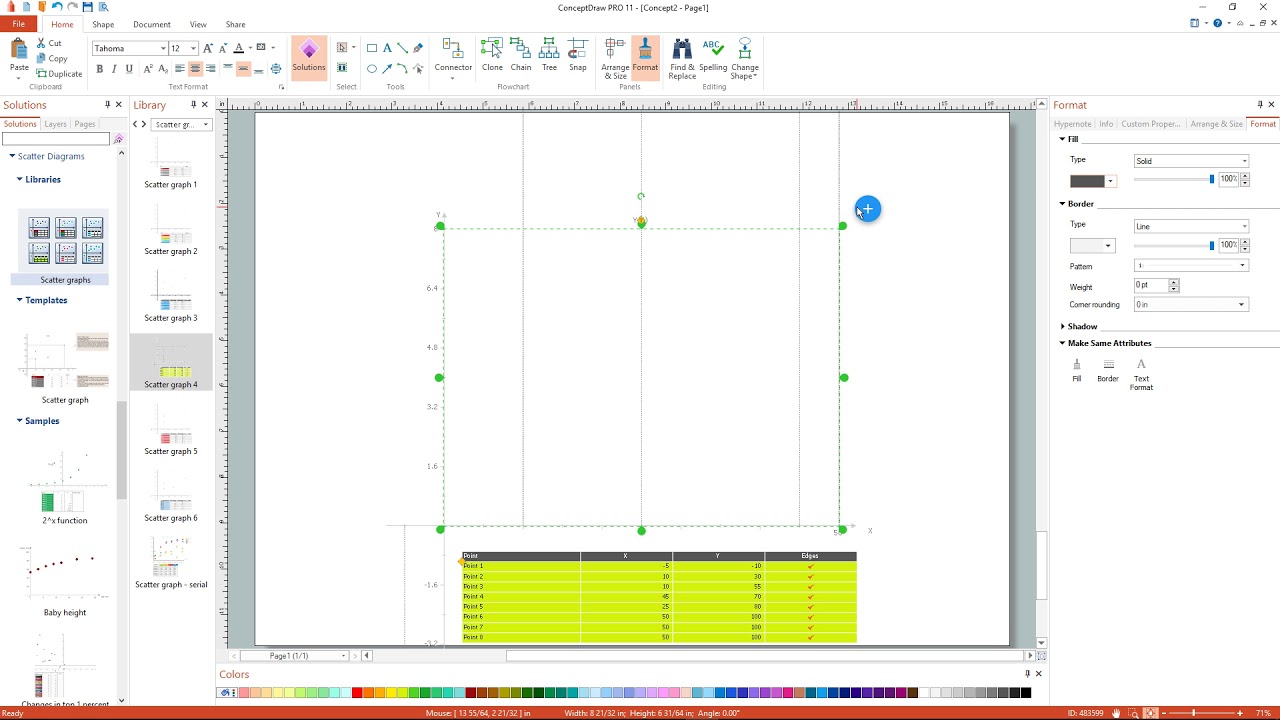Collapse the Libraries section
The height and width of the screenshot is (720, 1280).
tap(19, 179)
